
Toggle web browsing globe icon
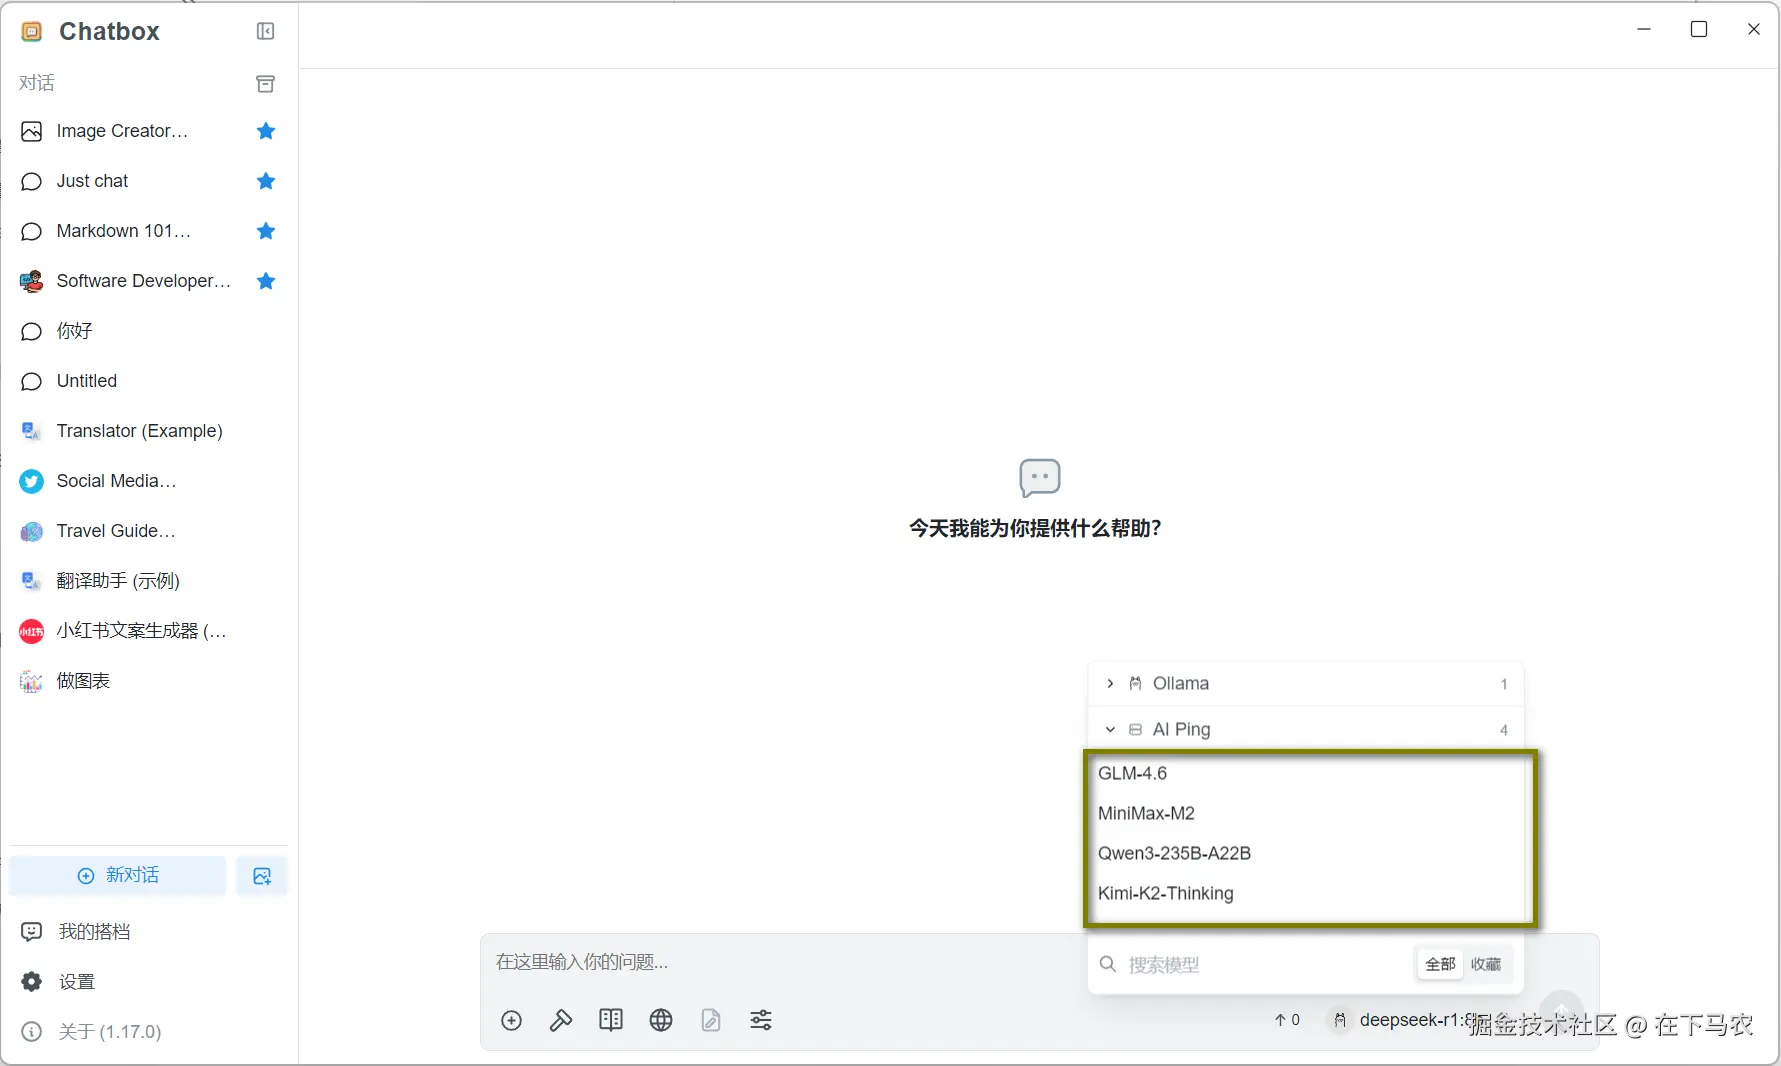[661, 1020]
